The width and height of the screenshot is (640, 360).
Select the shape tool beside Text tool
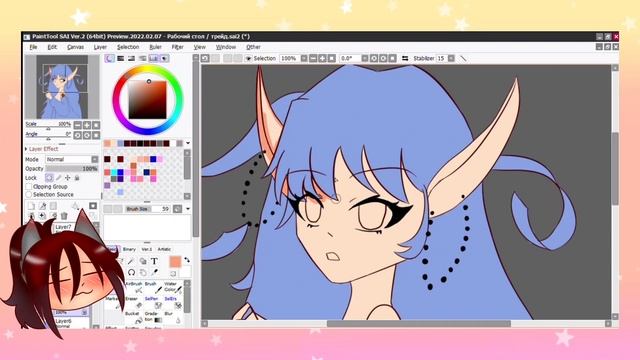click(143, 261)
